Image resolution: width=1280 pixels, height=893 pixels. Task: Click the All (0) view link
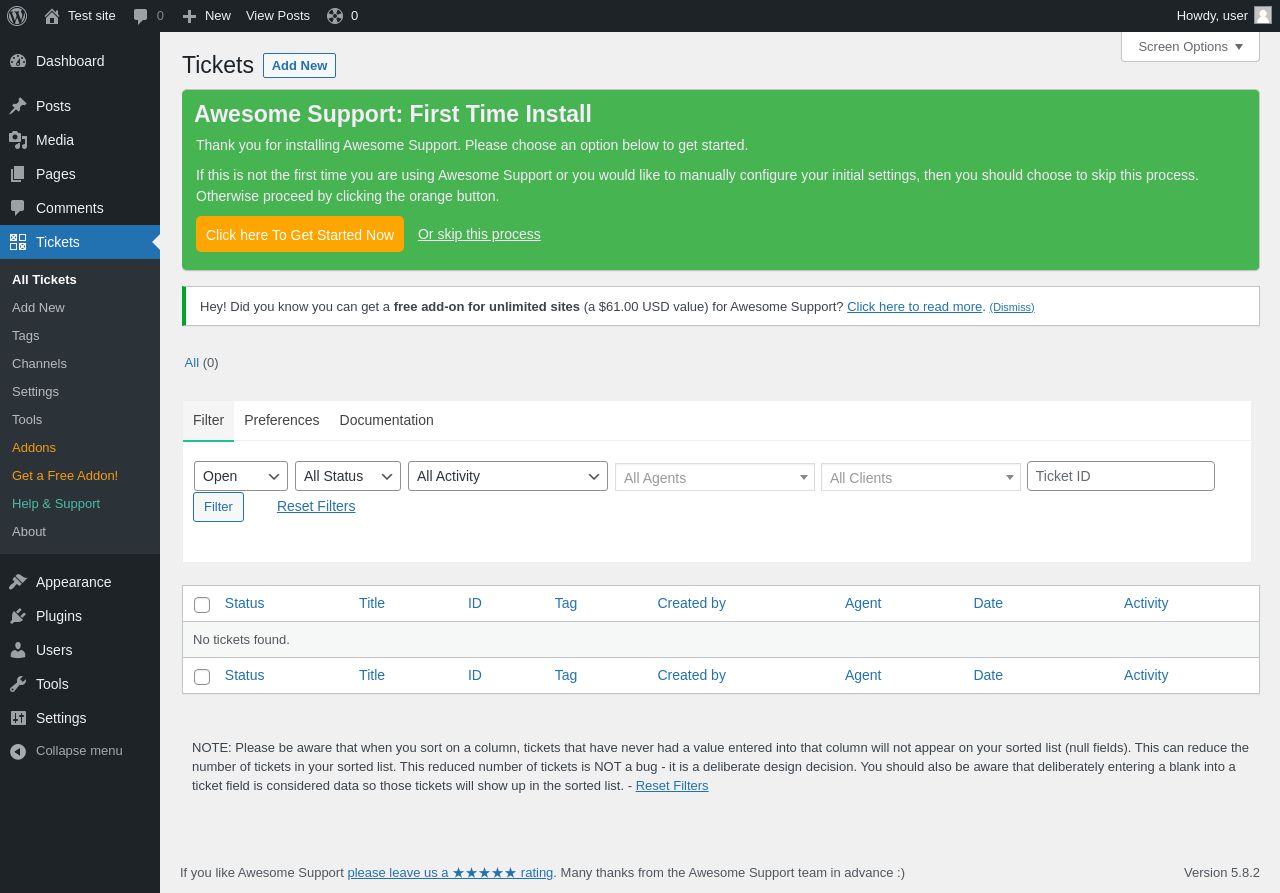click(x=201, y=362)
